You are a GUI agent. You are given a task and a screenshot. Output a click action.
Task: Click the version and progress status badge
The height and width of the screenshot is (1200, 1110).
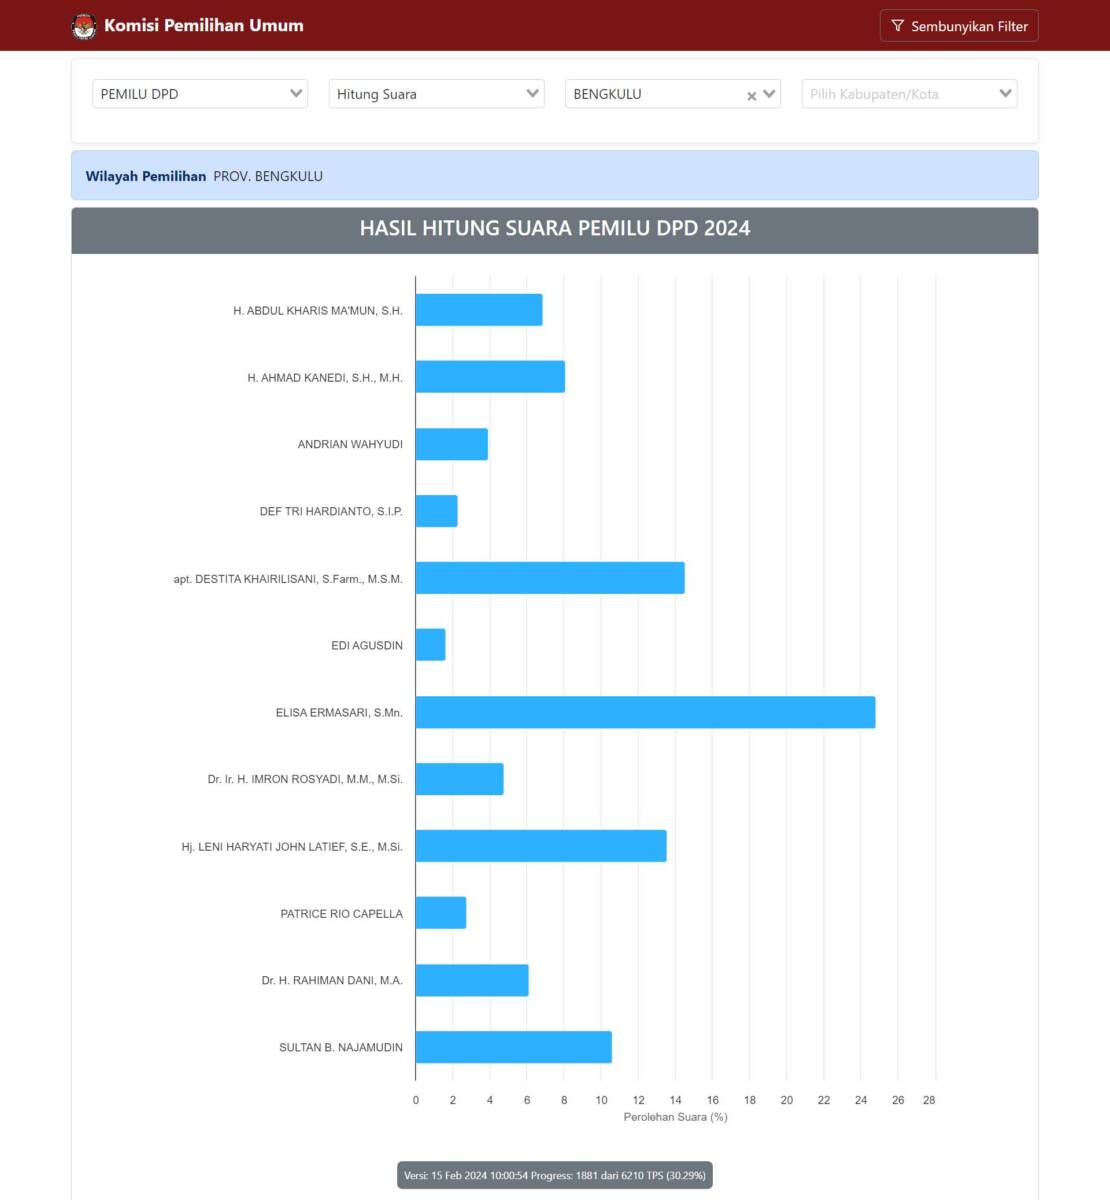(555, 1175)
